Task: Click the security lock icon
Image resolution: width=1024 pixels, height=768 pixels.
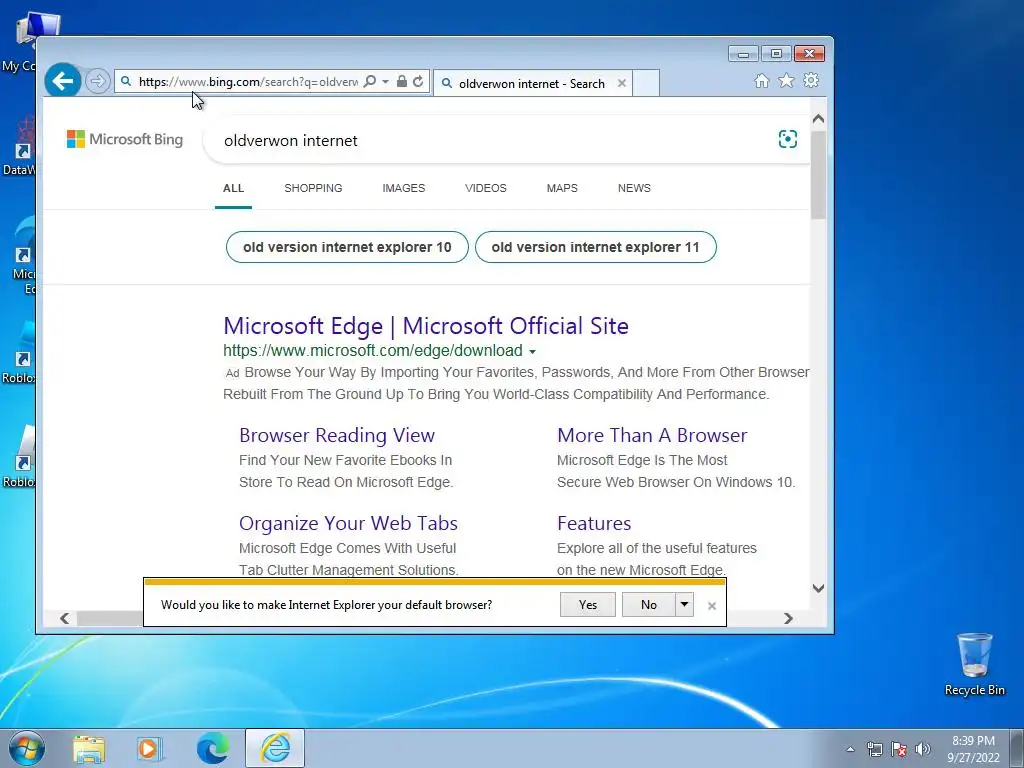Action: pyautogui.click(x=402, y=82)
